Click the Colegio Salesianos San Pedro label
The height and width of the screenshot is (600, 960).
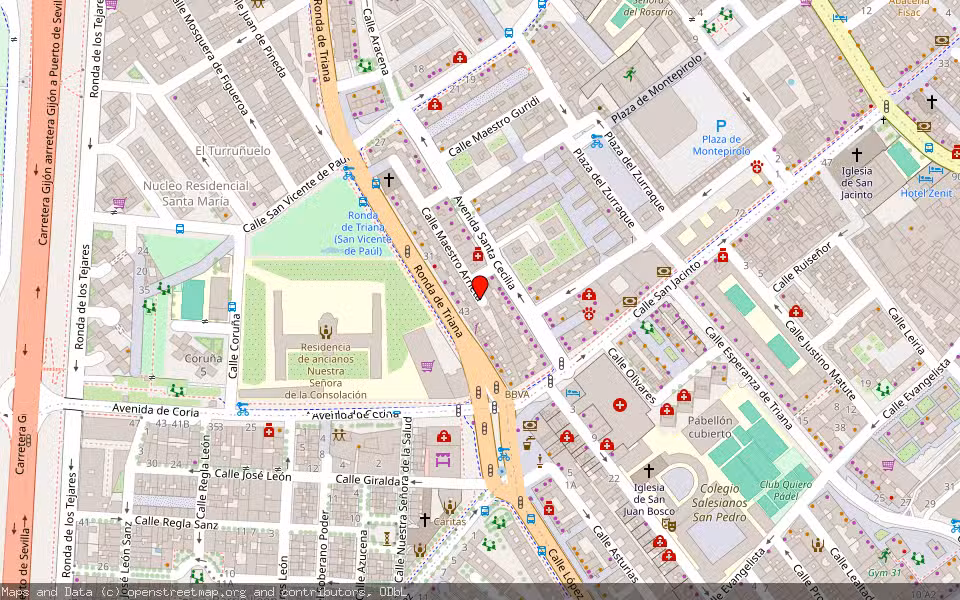(x=719, y=503)
